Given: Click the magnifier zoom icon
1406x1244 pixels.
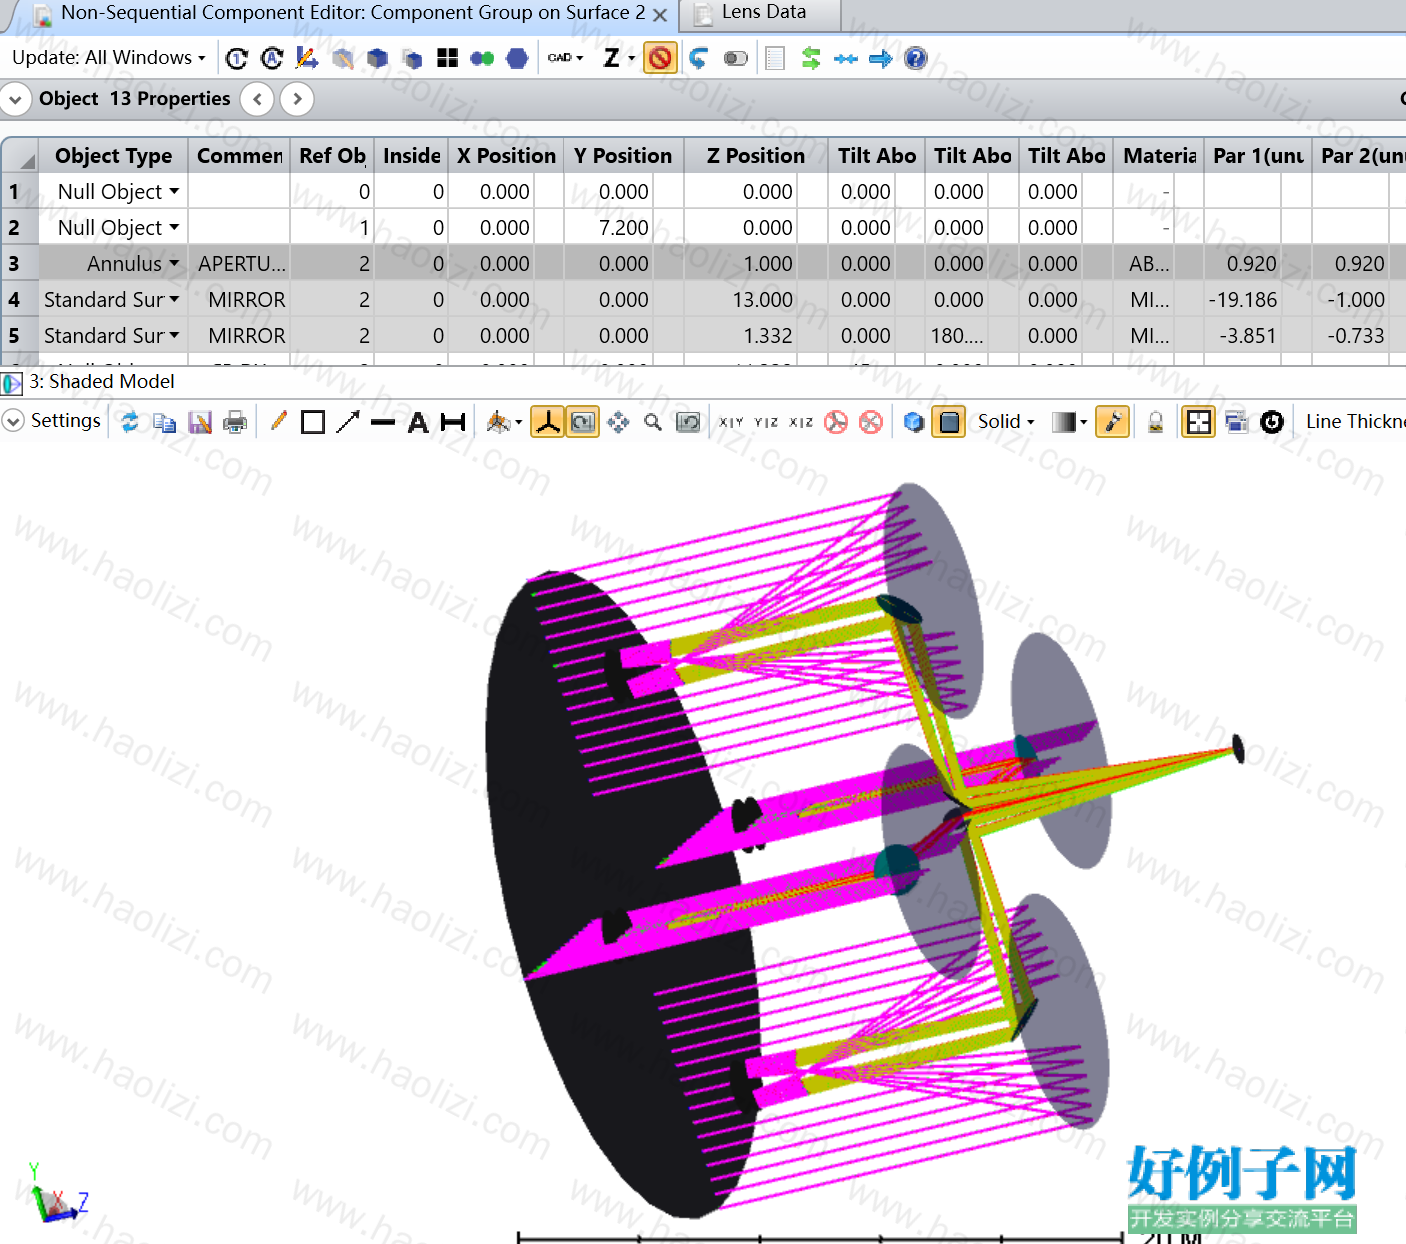Looking at the screenshot, I should coord(653,422).
